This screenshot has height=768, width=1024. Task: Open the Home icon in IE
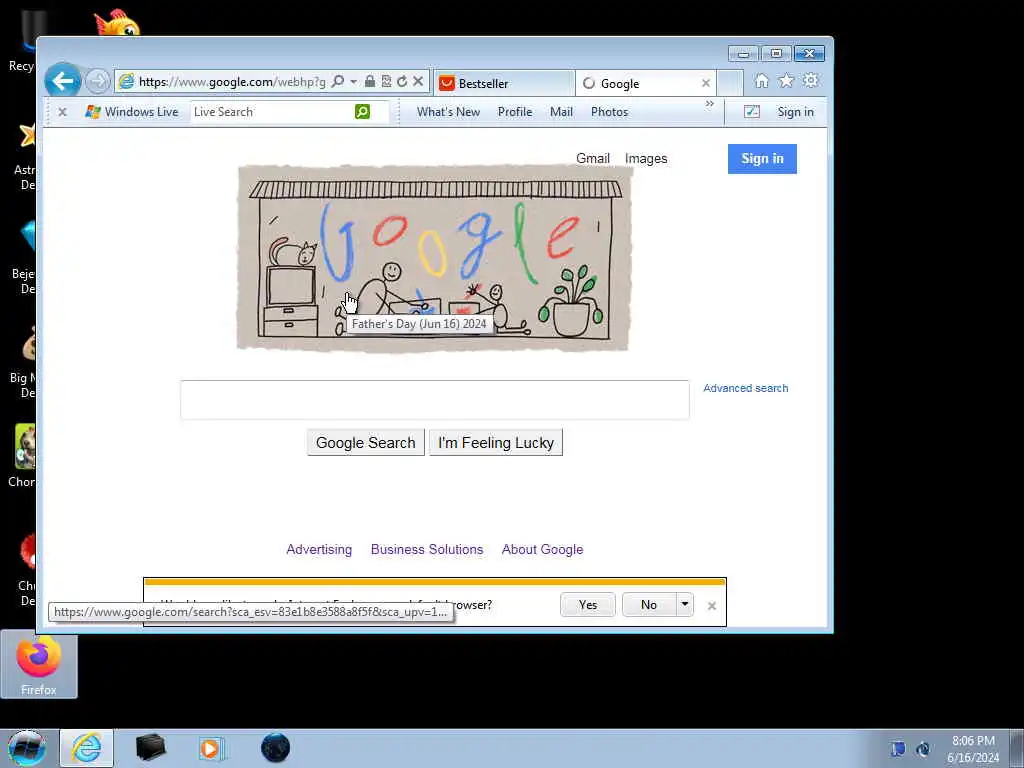point(761,81)
